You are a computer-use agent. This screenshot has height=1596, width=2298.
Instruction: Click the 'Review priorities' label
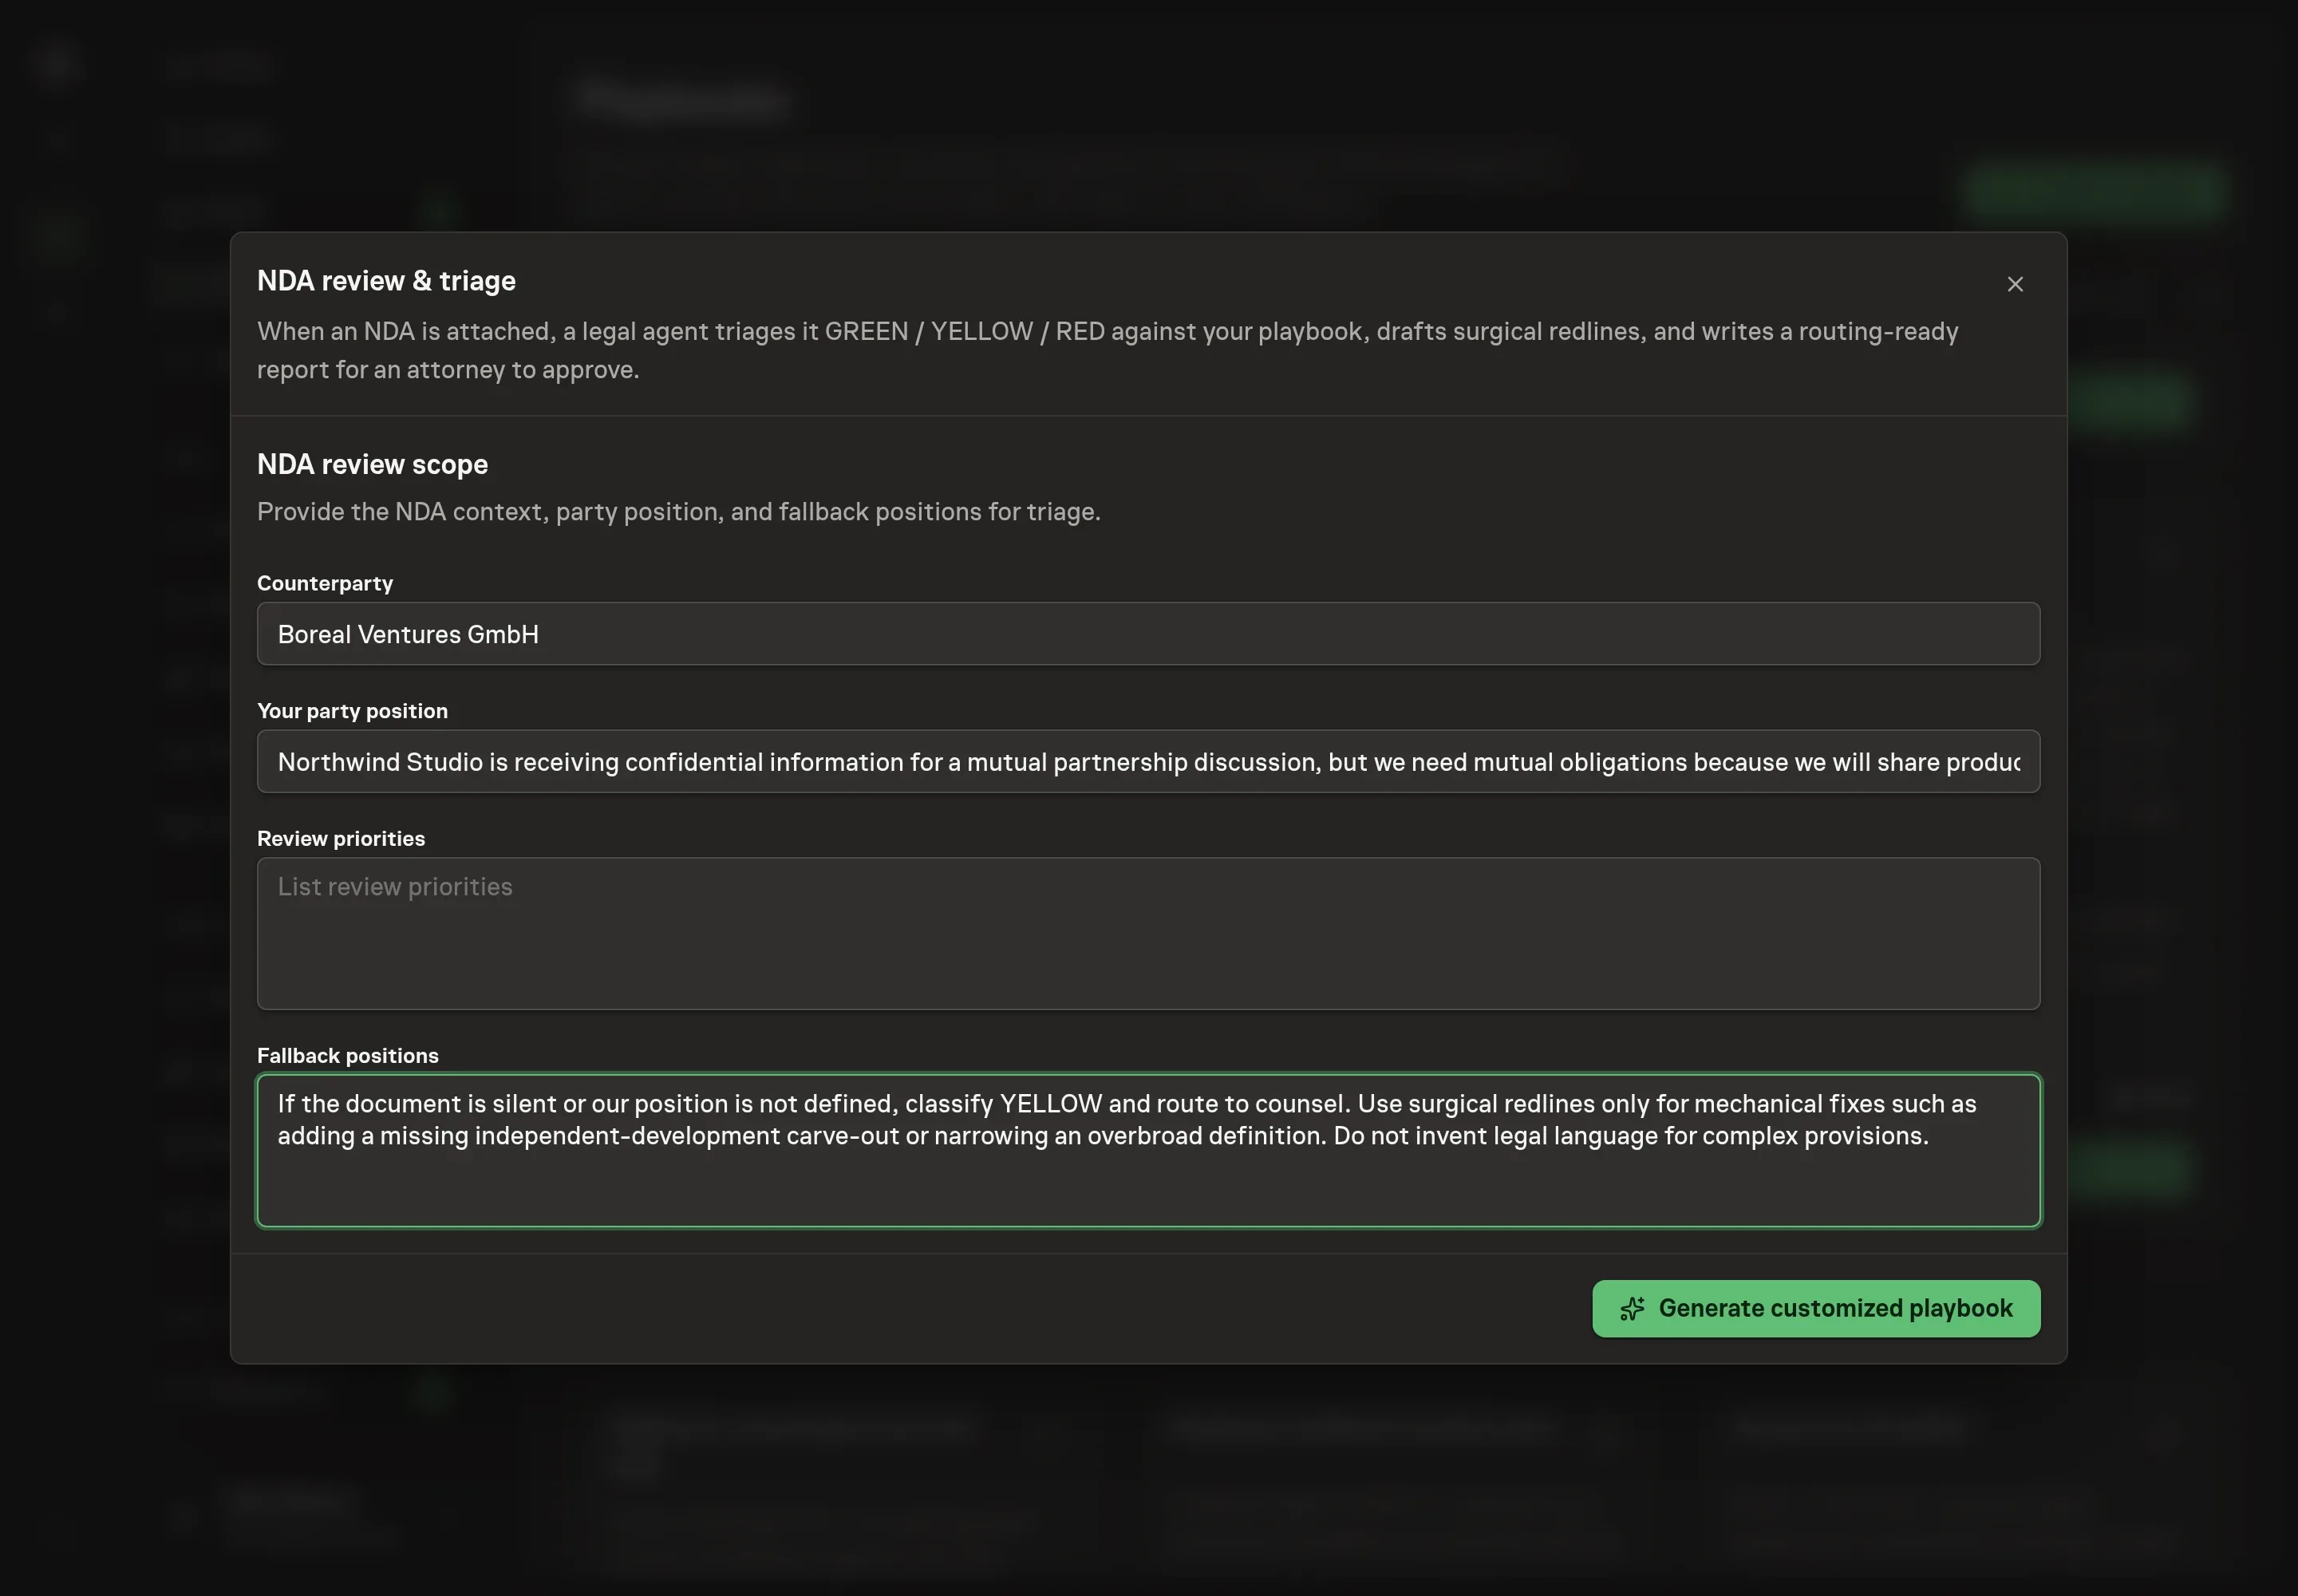tap(341, 839)
